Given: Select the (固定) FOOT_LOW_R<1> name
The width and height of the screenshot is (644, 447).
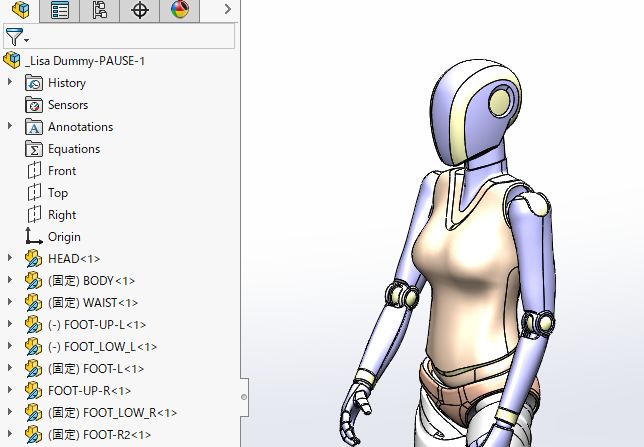Looking at the screenshot, I should coord(113,412).
